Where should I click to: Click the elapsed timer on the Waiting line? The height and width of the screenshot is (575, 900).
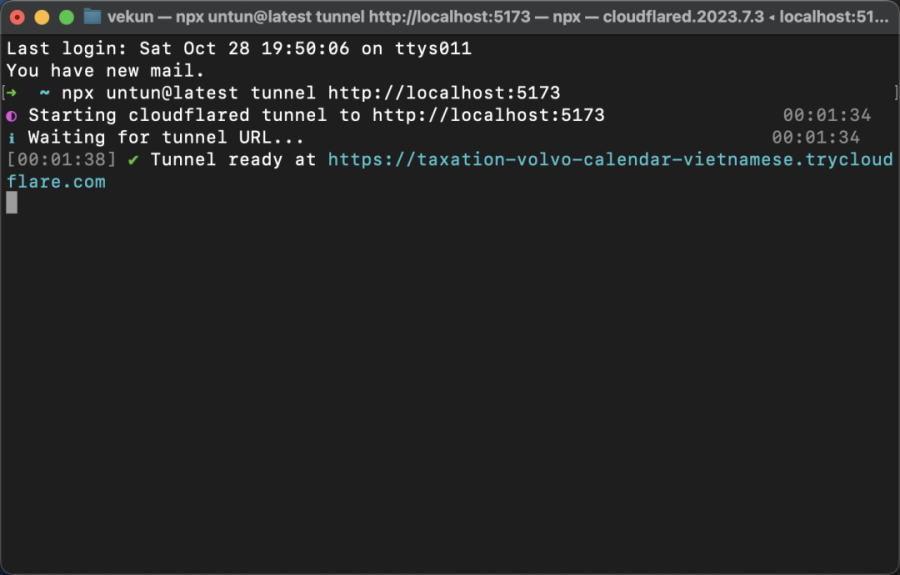815,138
